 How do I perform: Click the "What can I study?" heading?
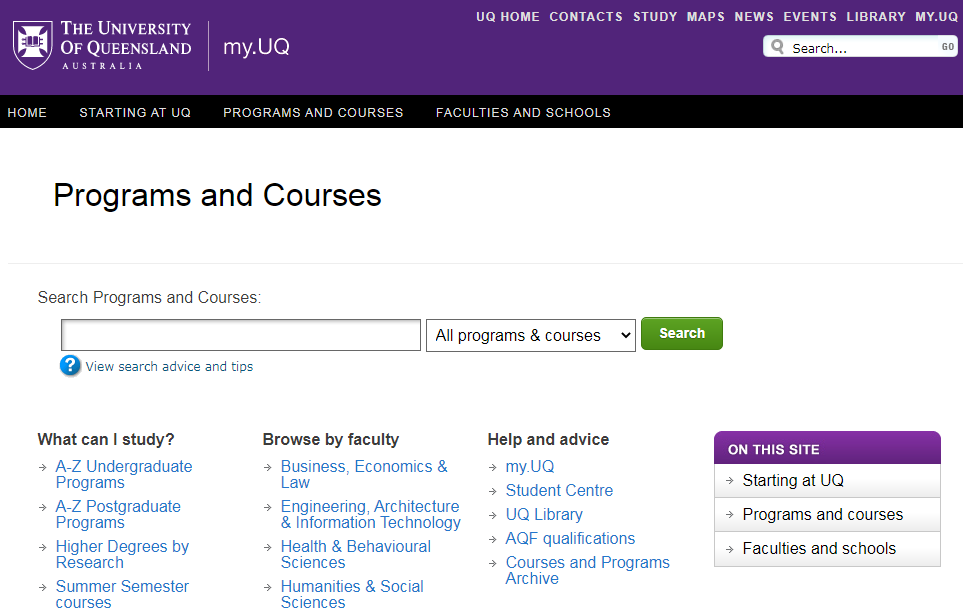click(x=106, y=439)
